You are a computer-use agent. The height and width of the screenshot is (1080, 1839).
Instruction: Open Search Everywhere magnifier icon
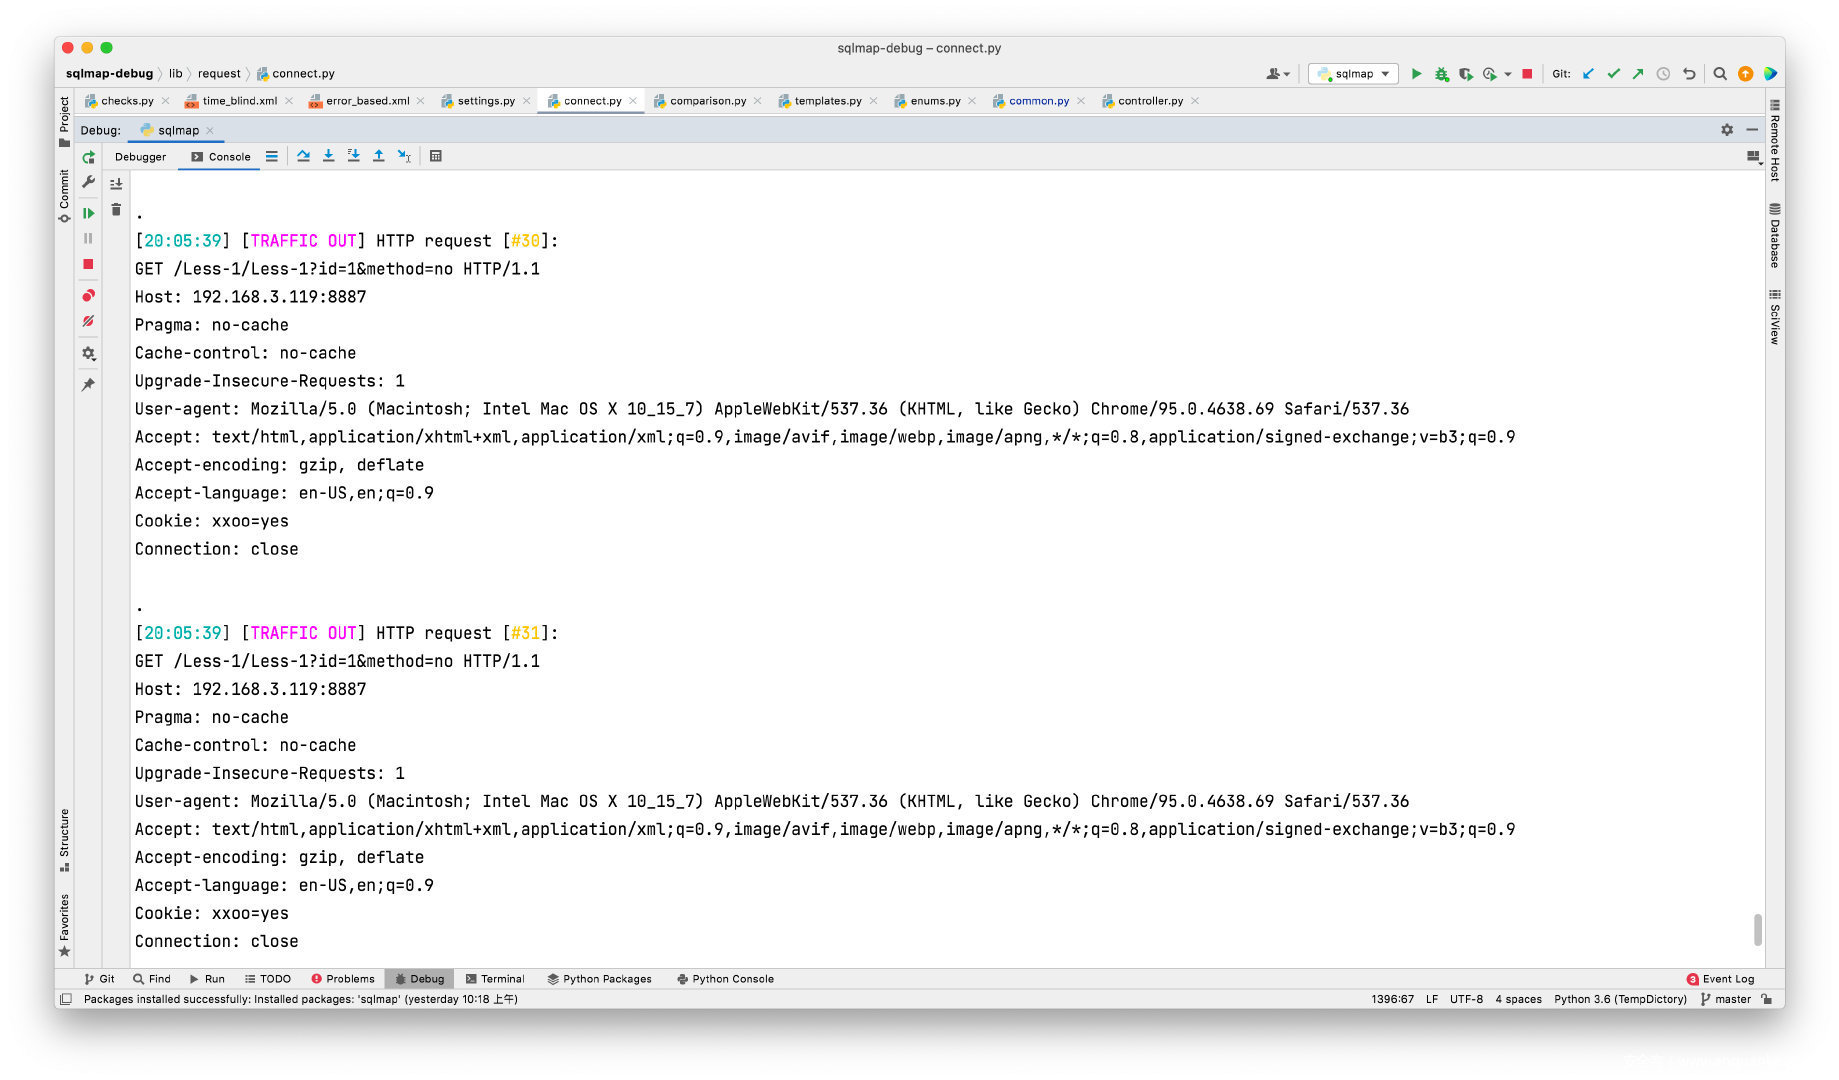pyautogui.click(x=1720, y=74)
